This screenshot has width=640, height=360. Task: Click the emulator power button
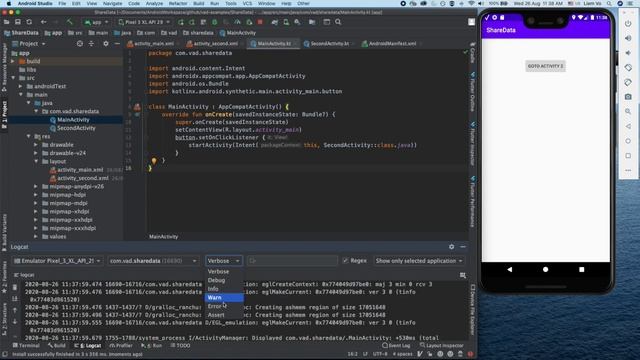pos(628,23)
